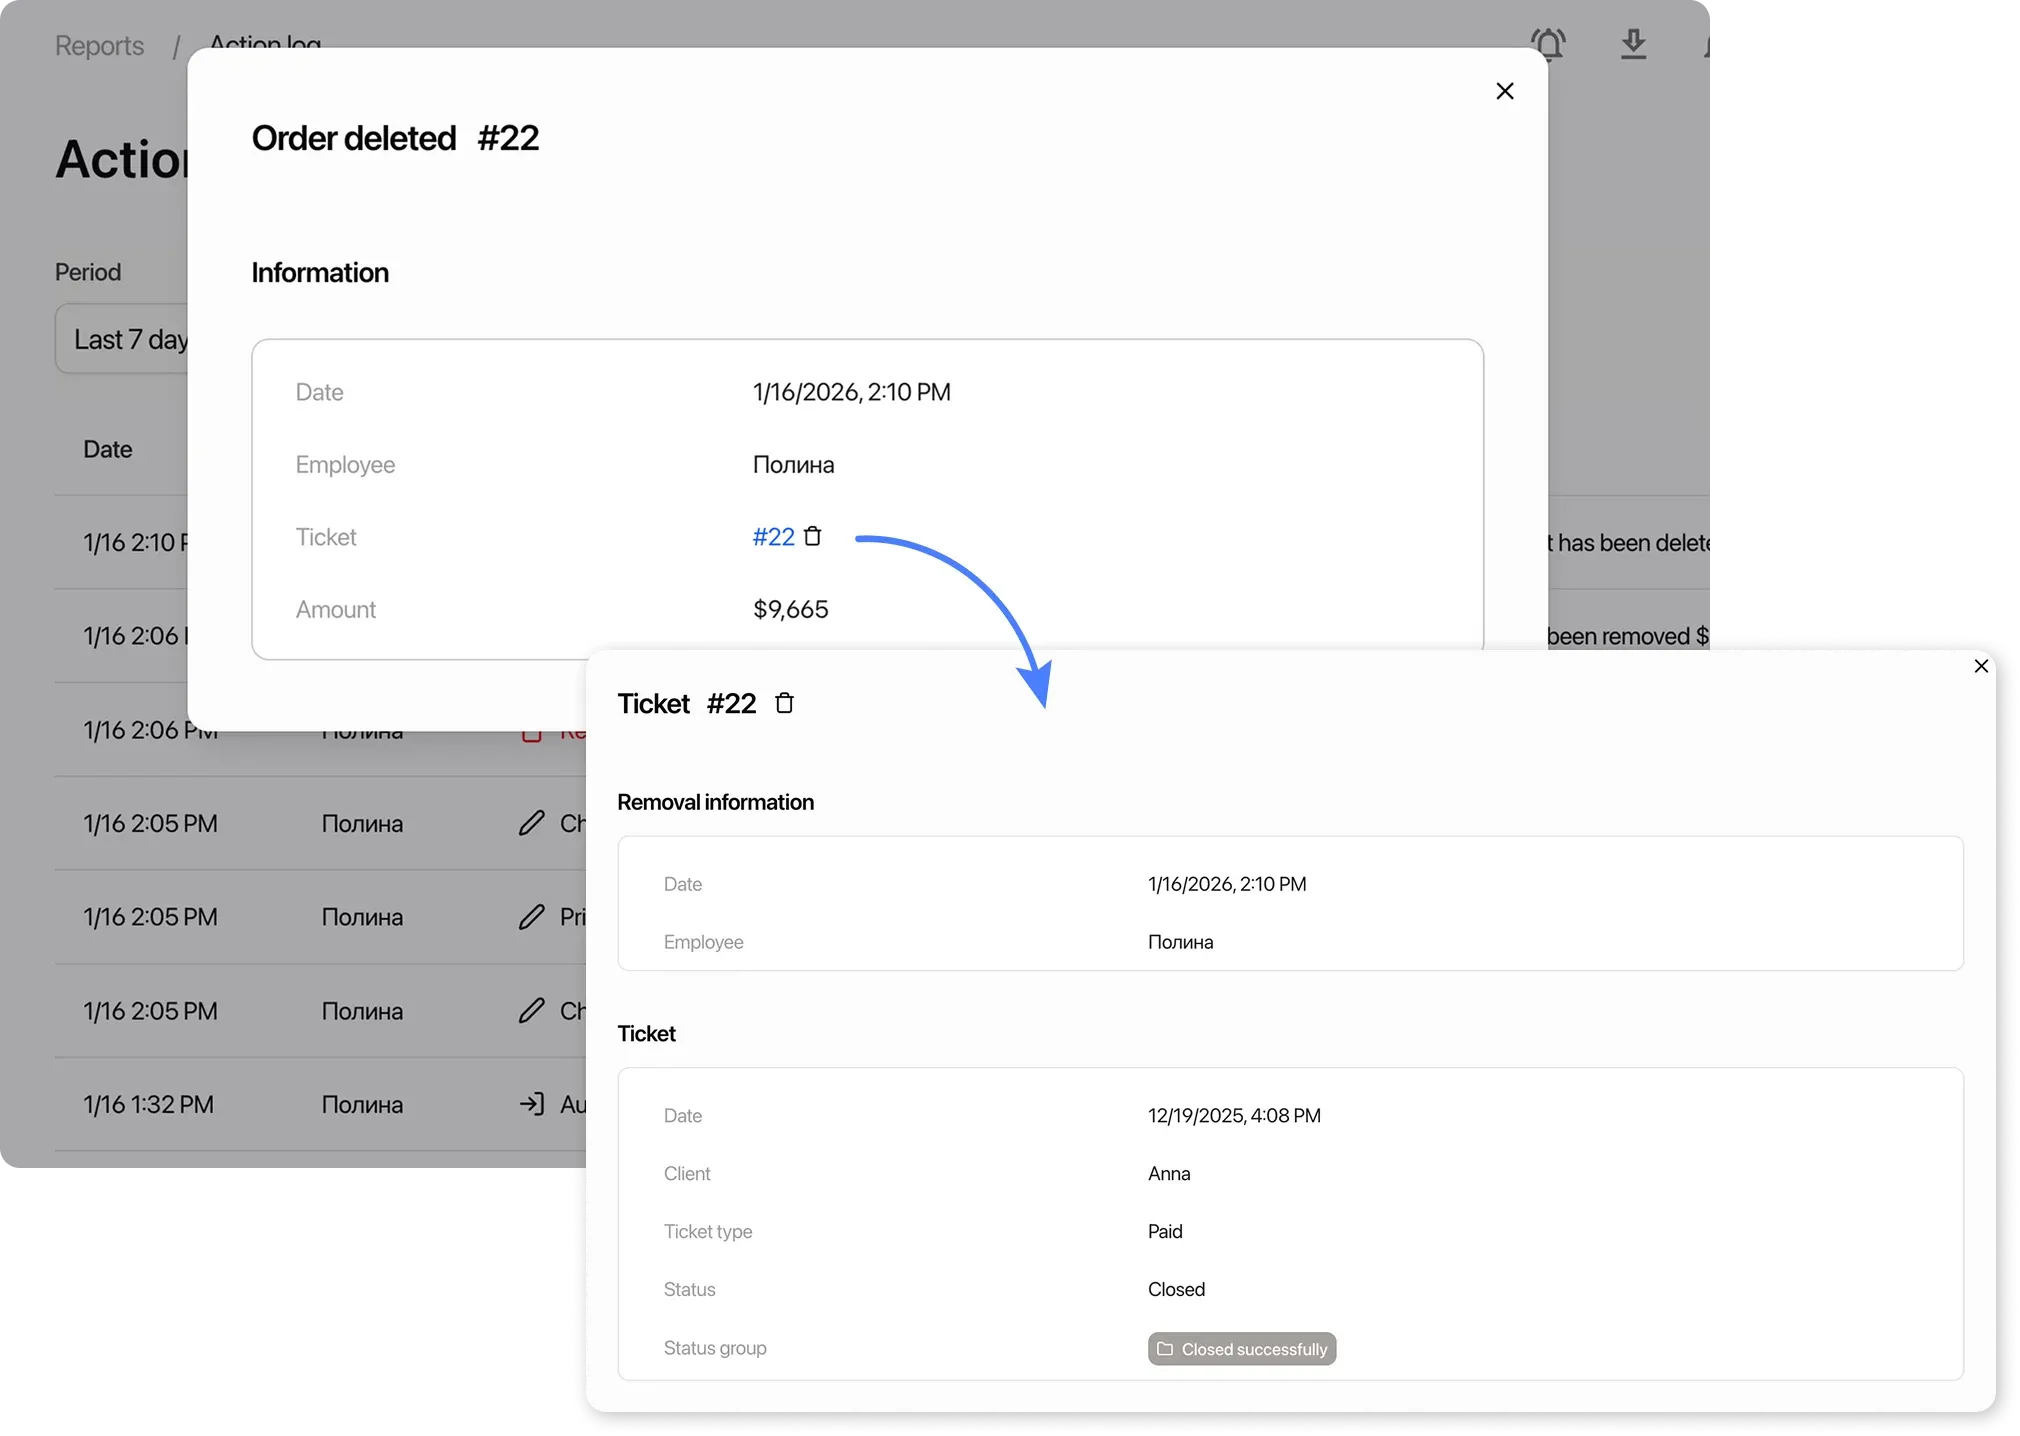The height and width of the screenshot is (1436, 2020).
Task: Click trash icon next to ticket #22 link
Action: click(813, 537)
